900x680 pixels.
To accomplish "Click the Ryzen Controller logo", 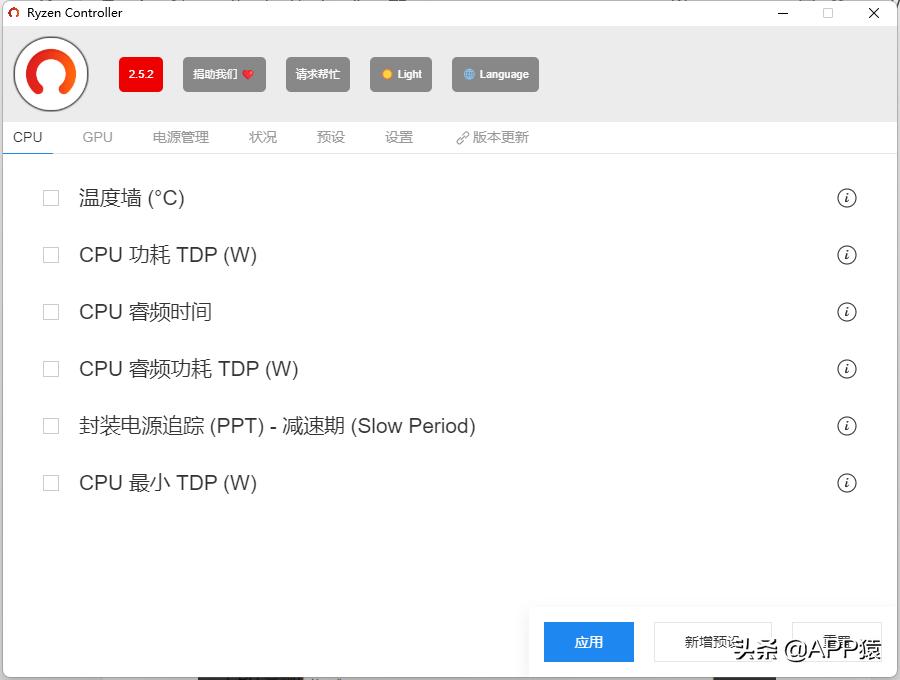I will (50, 74).
